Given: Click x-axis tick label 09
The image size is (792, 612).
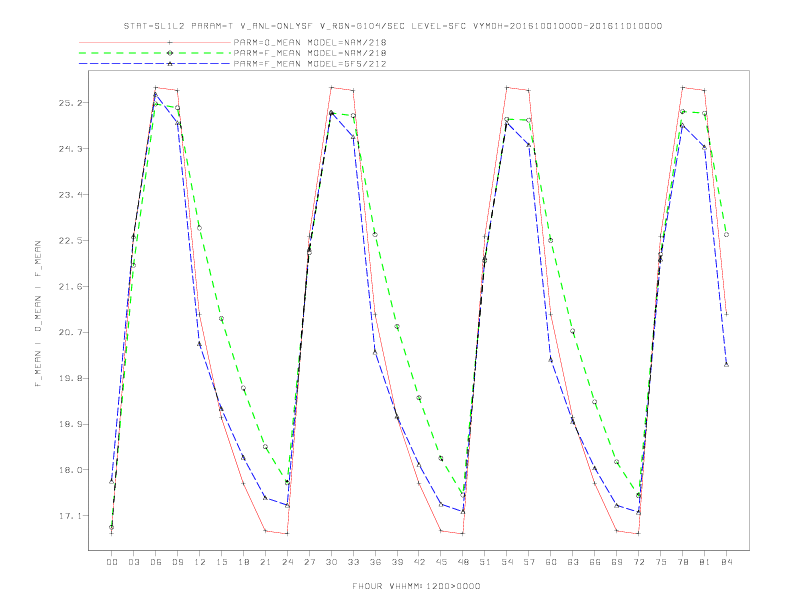Looking at the screenshot, I should click(178, 562).
